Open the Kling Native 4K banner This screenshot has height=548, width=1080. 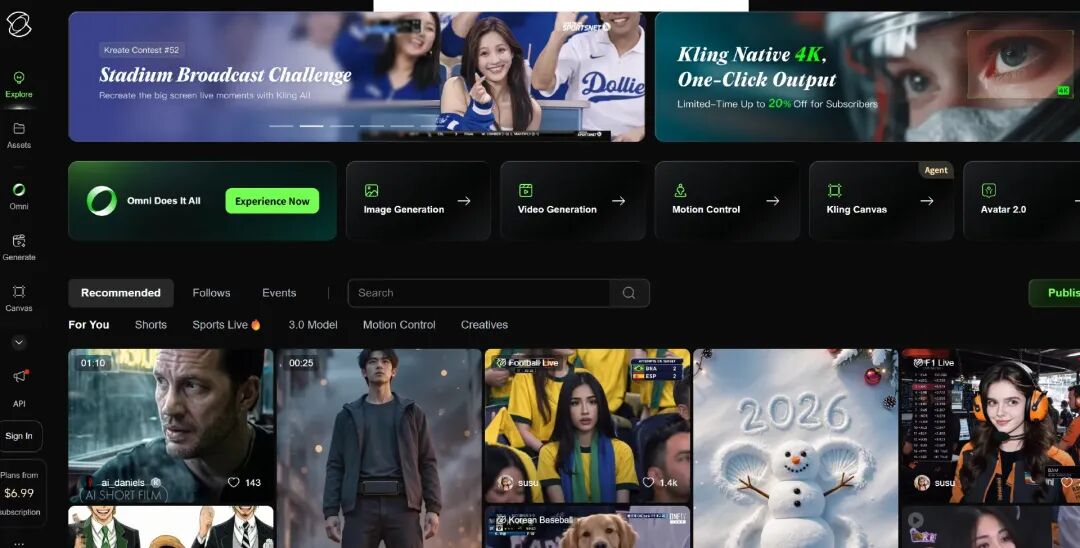[867, 76]
